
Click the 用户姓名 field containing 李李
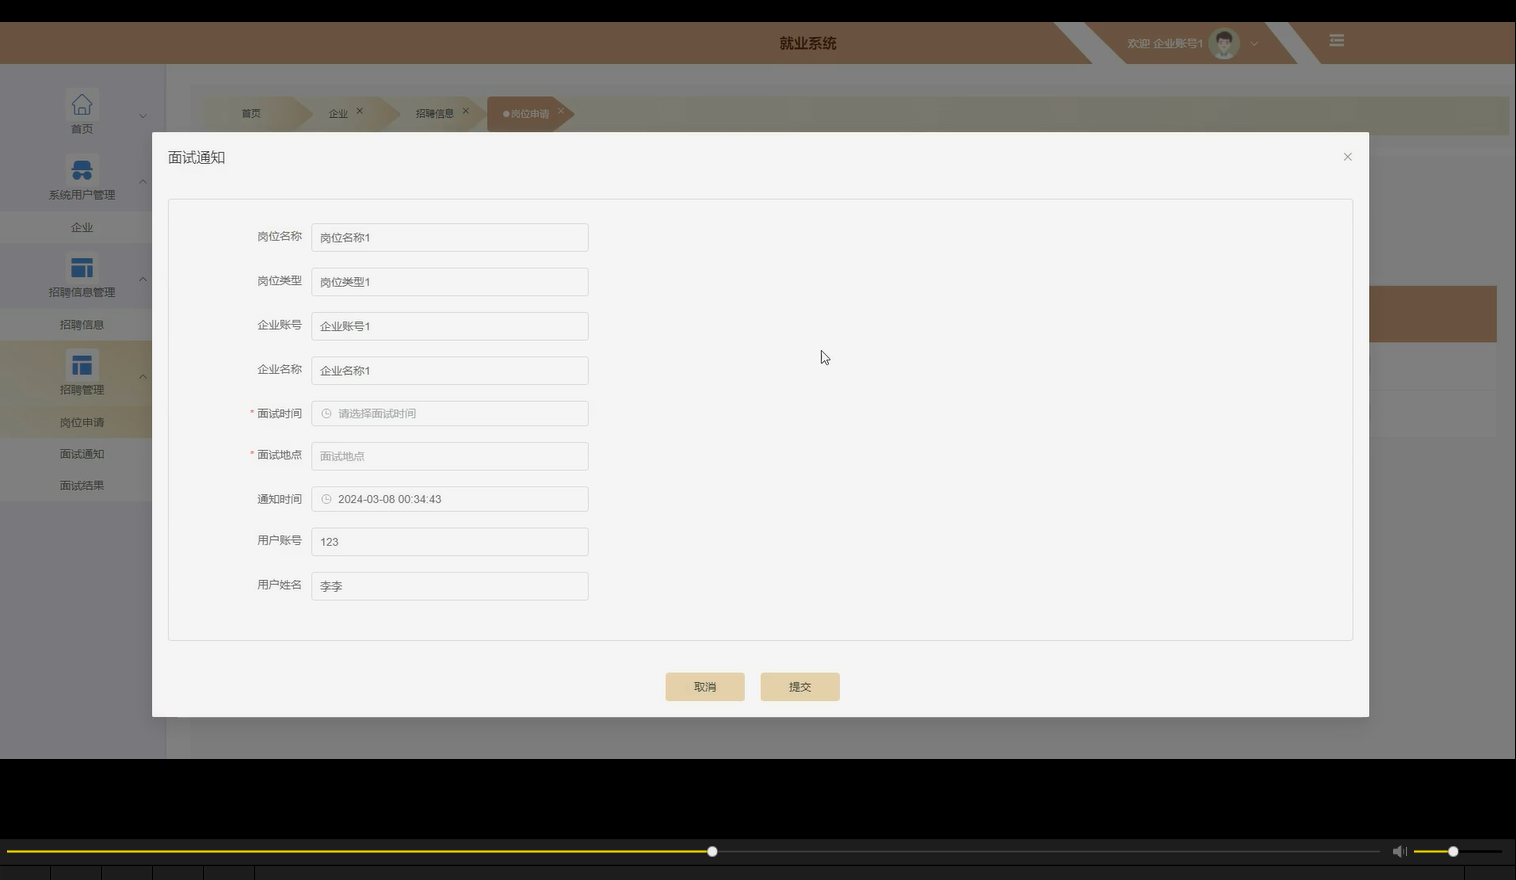pos(450,586)
